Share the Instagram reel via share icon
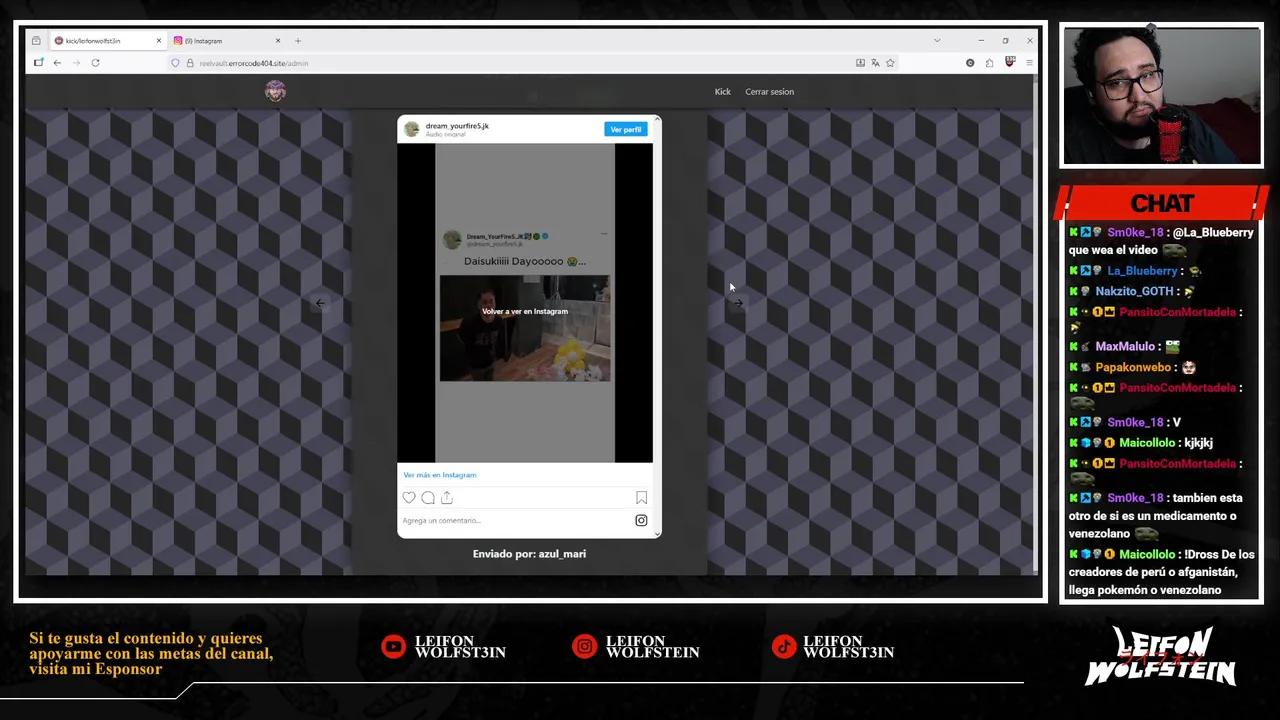1280x720 pixels. [x=447, y=498]
